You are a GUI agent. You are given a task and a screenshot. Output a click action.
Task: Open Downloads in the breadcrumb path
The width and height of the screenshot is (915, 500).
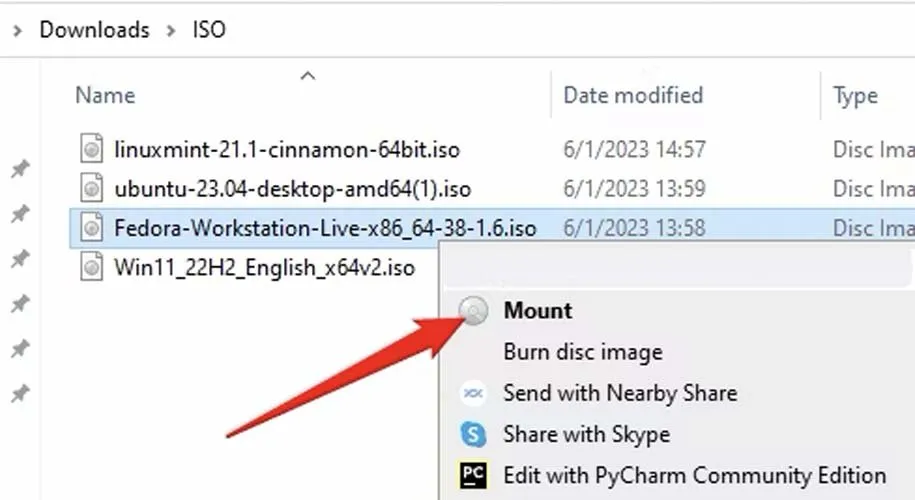pos(94,30)
